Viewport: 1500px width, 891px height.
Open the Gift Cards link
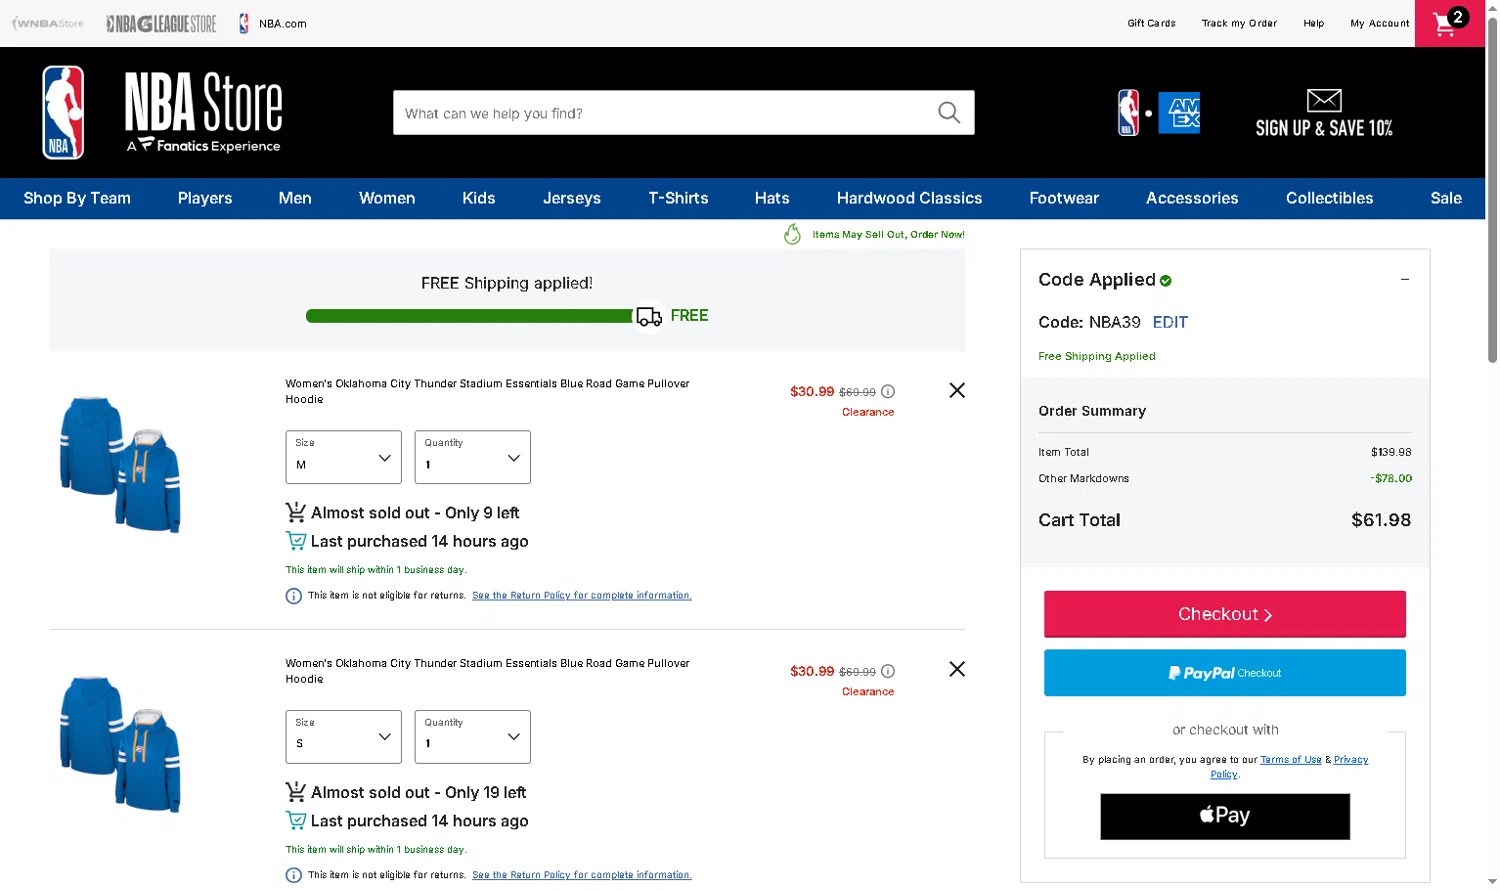(x=1151, y=23)
